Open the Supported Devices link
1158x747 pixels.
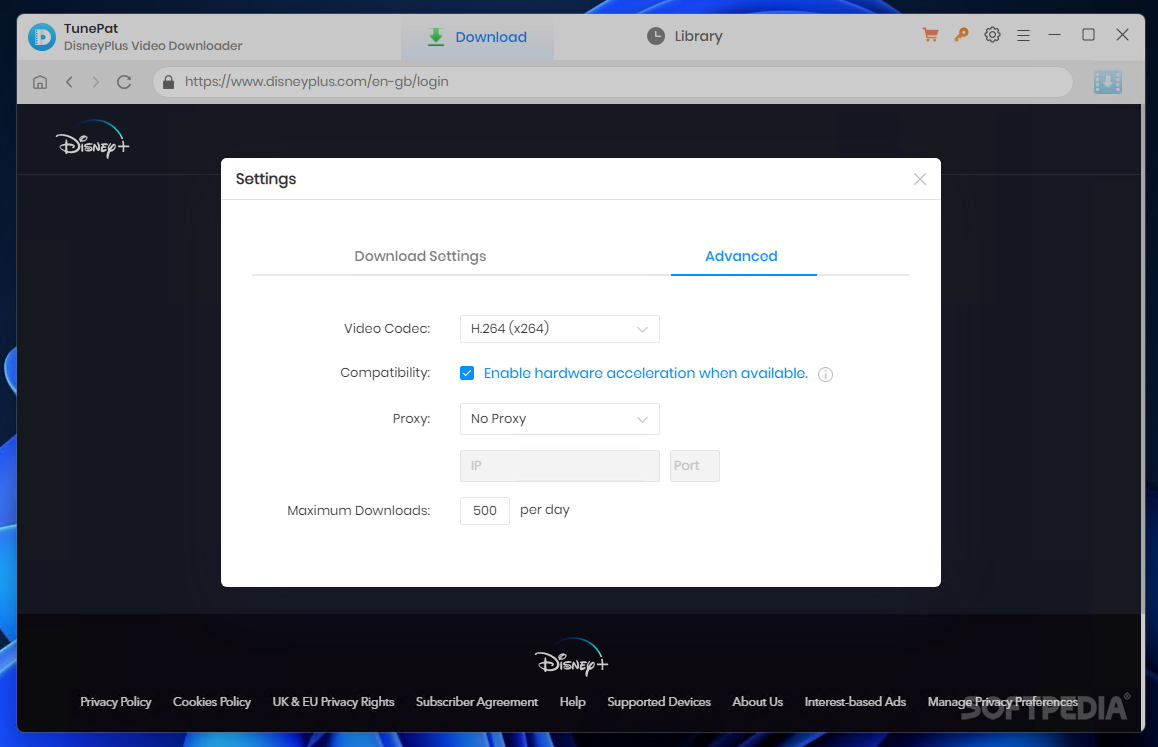(659, 702)
